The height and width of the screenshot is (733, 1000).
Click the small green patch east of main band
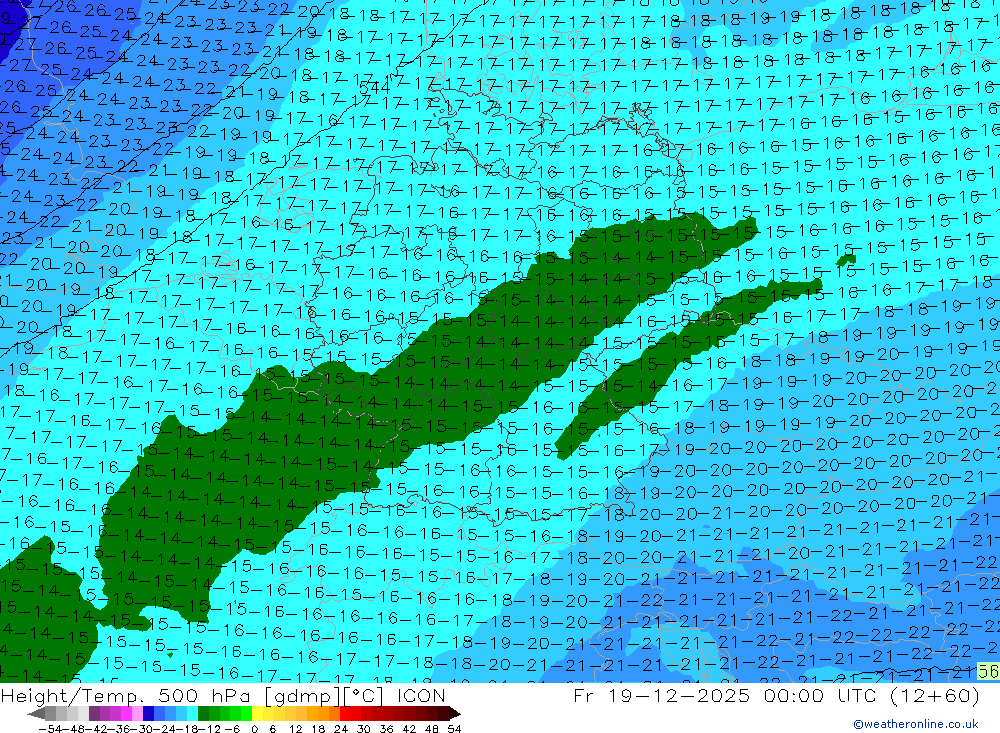(x=846, y=260)
